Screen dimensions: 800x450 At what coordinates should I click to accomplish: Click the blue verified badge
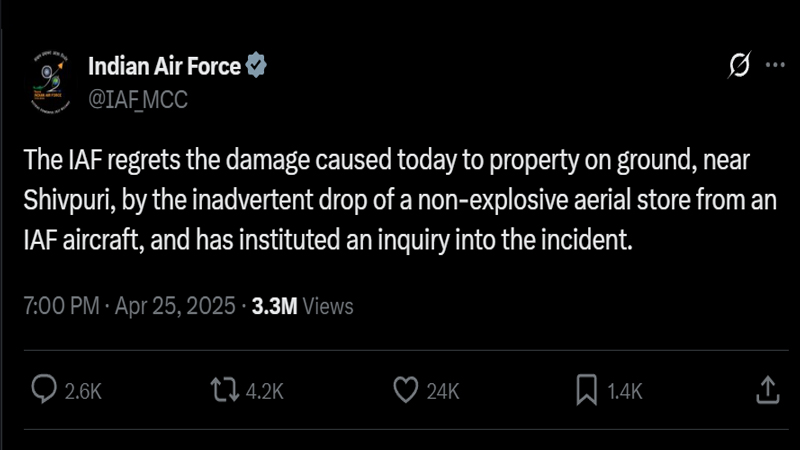click(257, 67)
